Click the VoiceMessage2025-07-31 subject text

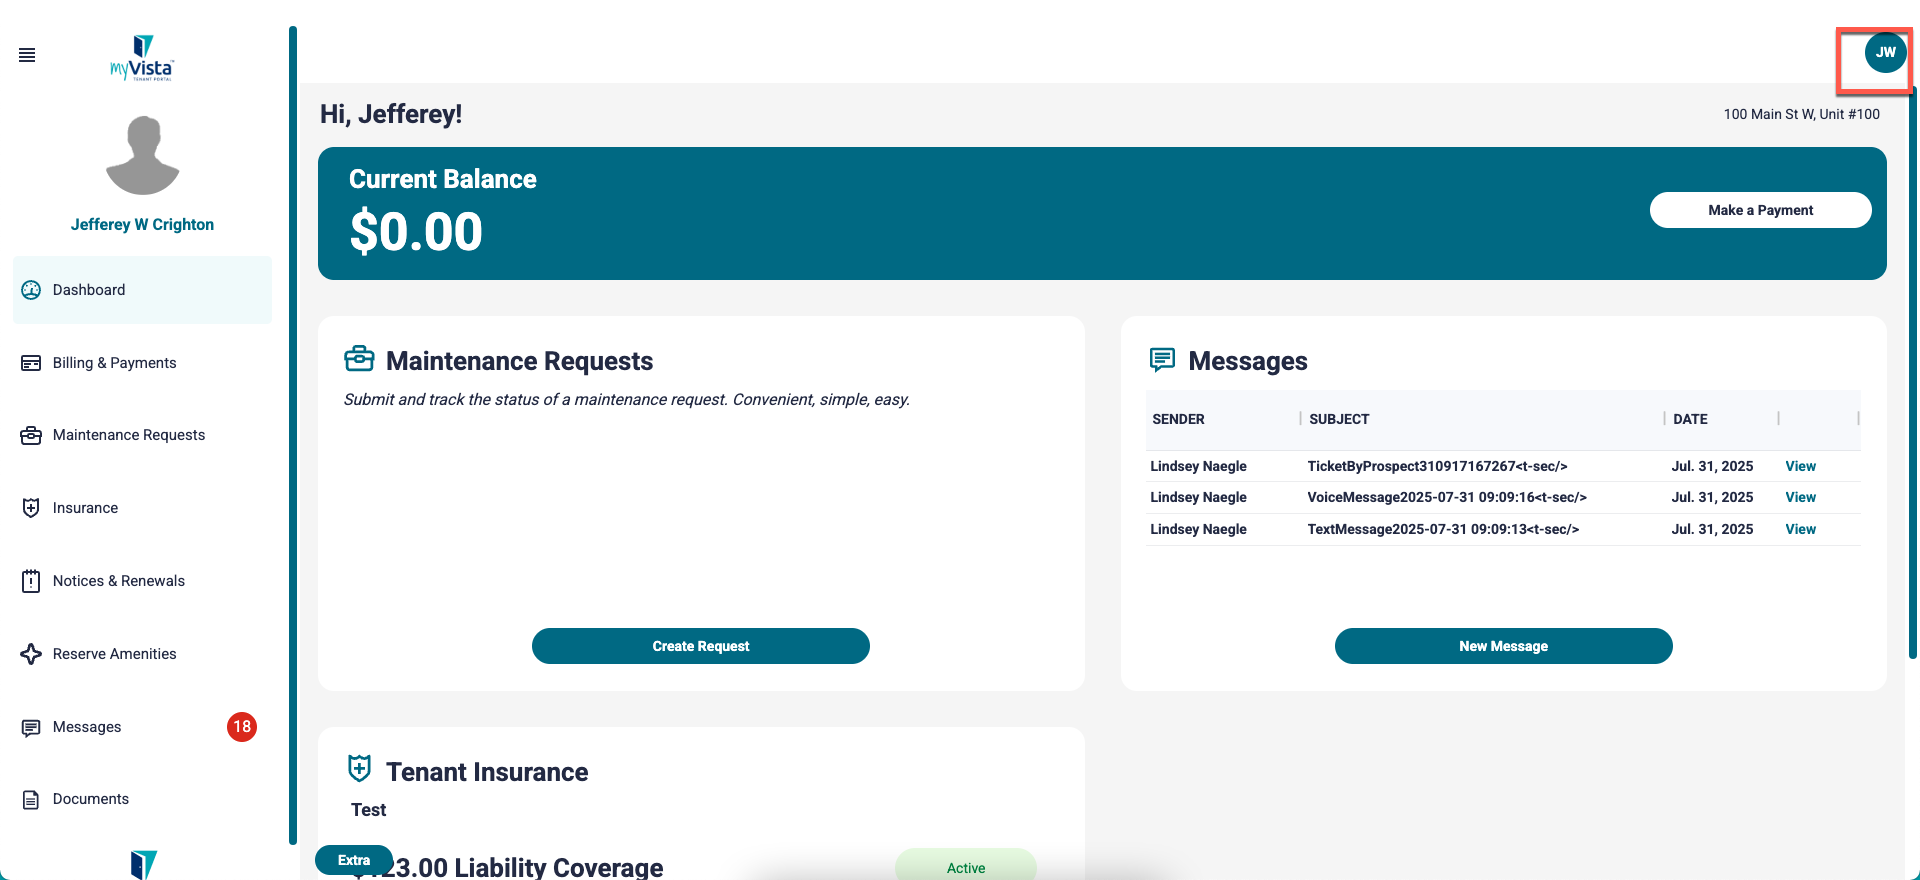[x=1447, y=497]
